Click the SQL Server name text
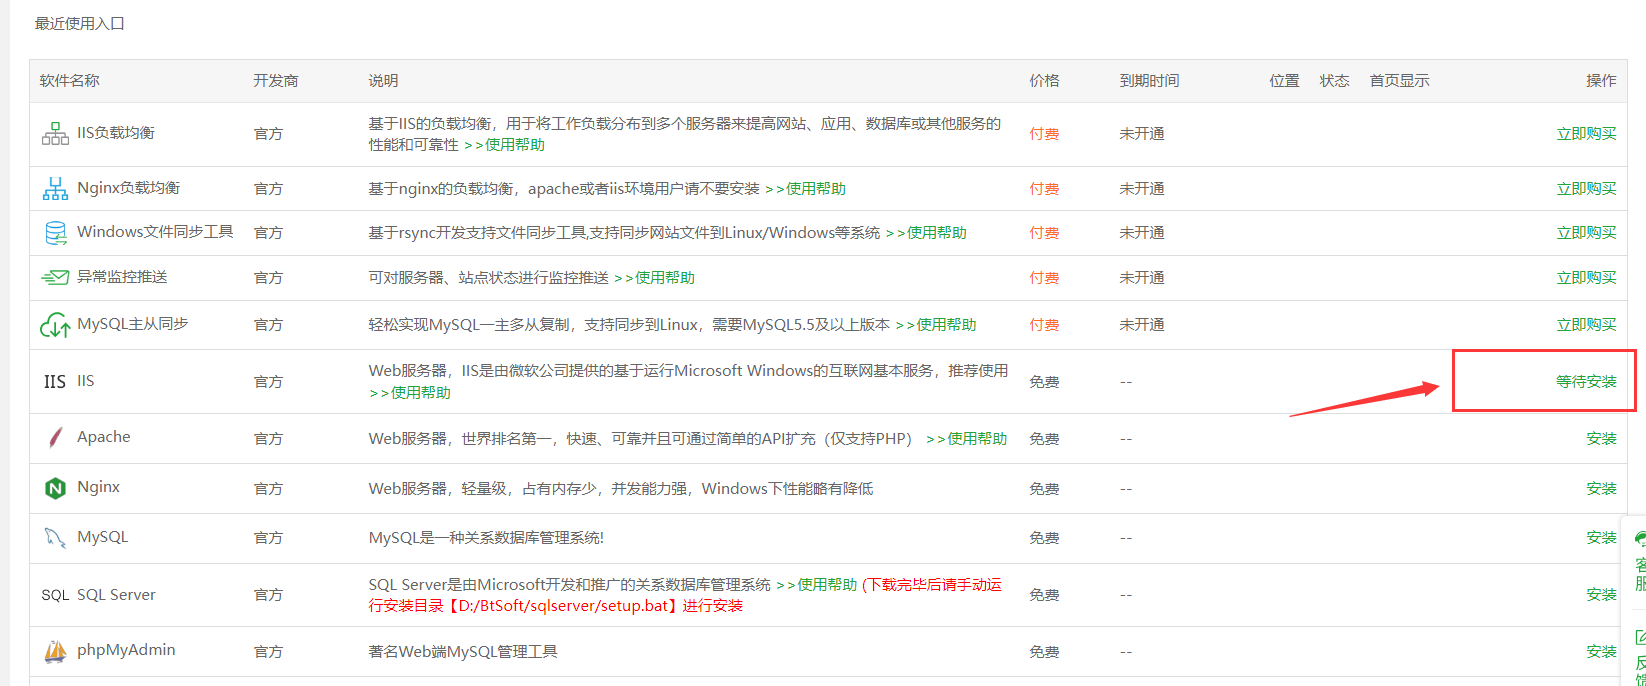1646x686 pixels. (x=116, y=594)
